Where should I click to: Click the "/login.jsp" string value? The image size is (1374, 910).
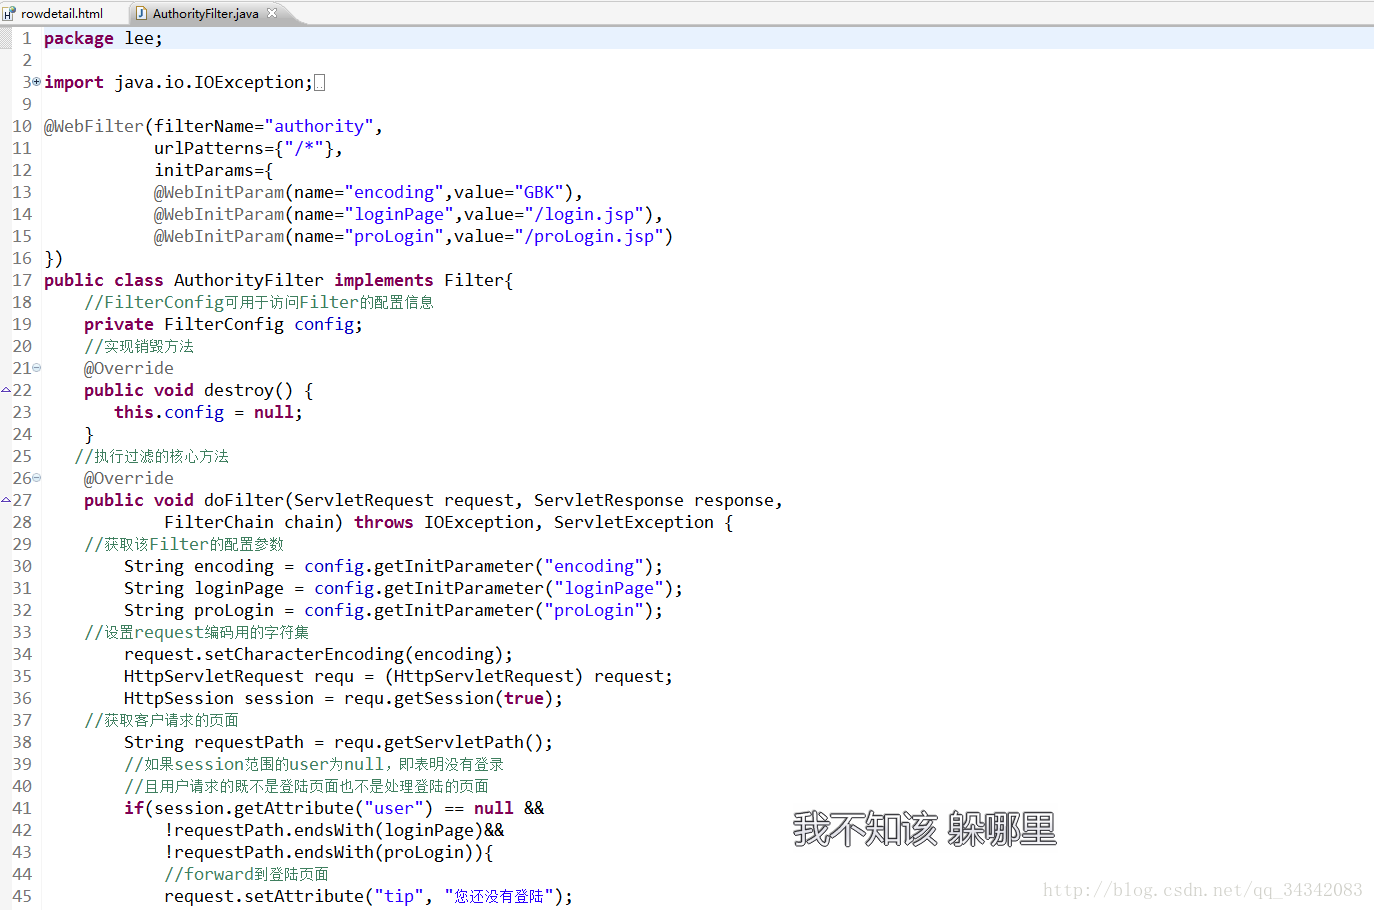589,214
